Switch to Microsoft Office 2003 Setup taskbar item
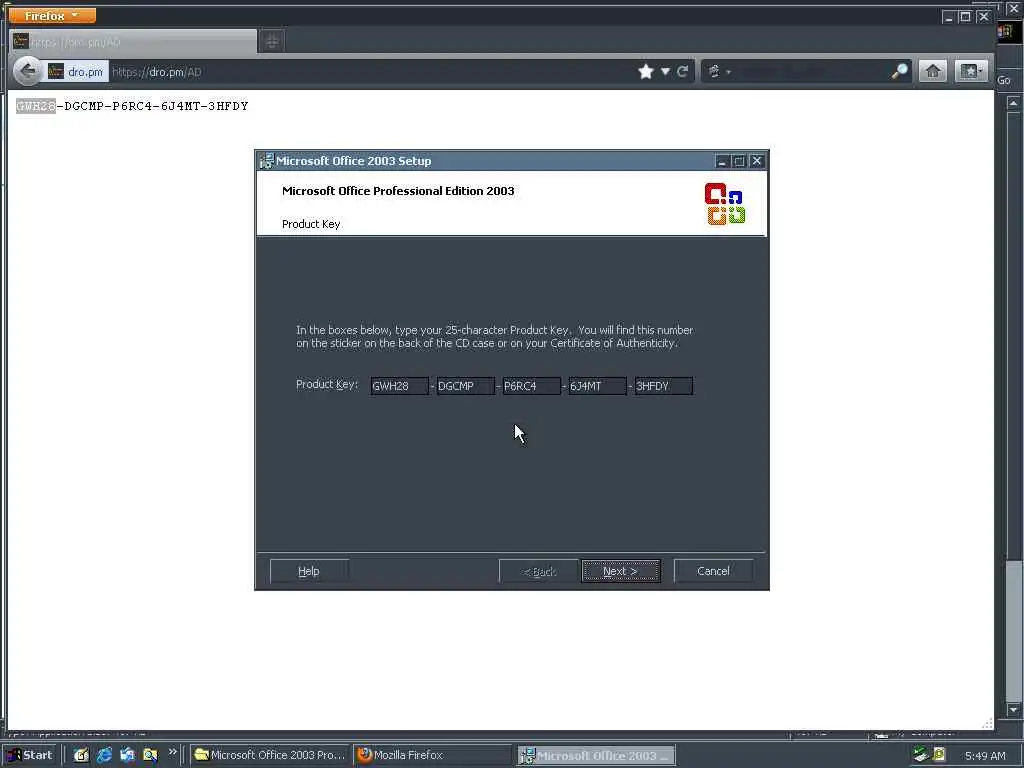Image resolution: width=1024 pixels, height=768 pixels. [596, 755]
